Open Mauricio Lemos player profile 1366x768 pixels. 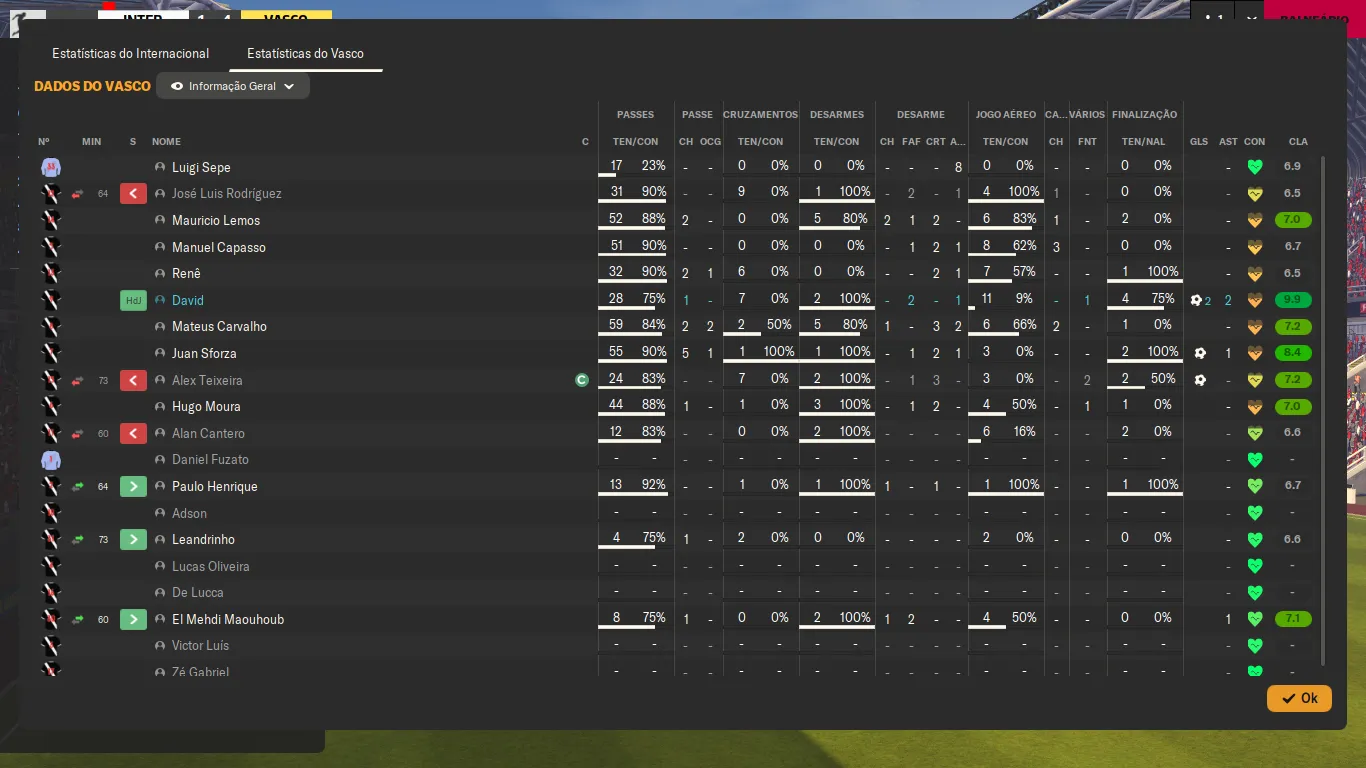click(216, 220)
